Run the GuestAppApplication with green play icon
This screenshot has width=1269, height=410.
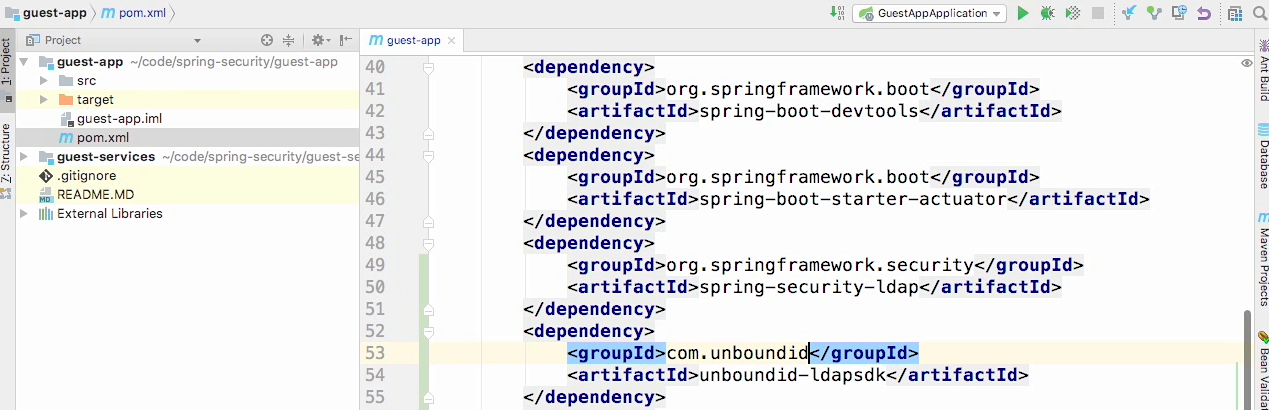tap(1023, 14)
